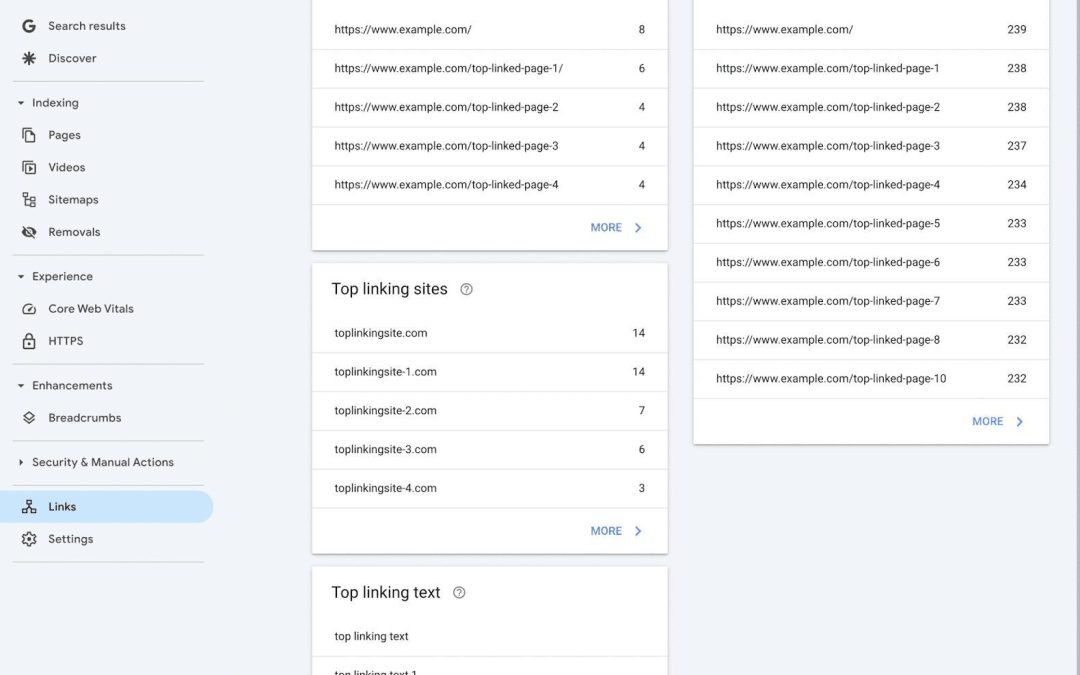
Task: Open help icon beside Top linking text
Action: pos(459,592)
